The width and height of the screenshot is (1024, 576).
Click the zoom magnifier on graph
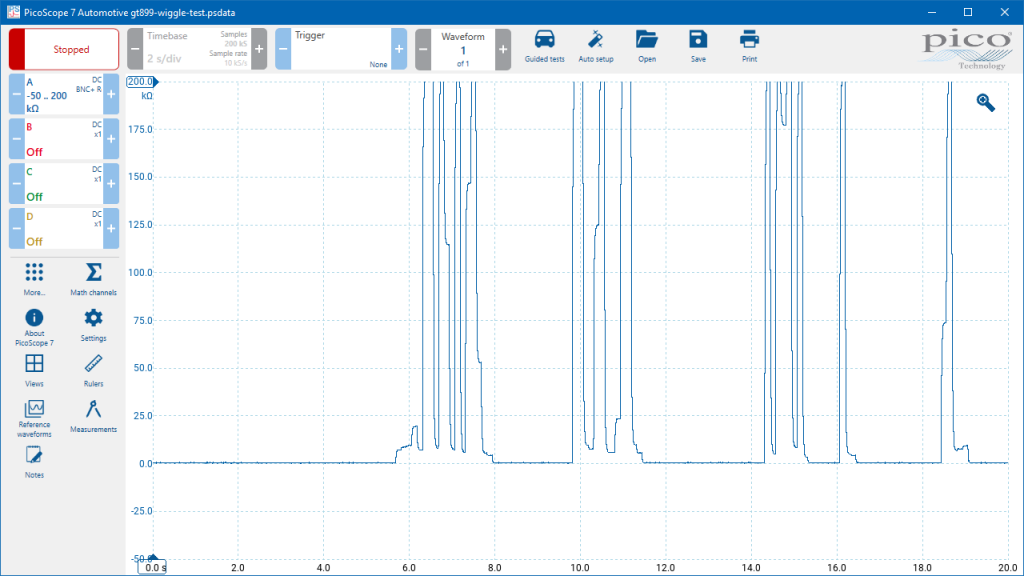coord(985,103)
